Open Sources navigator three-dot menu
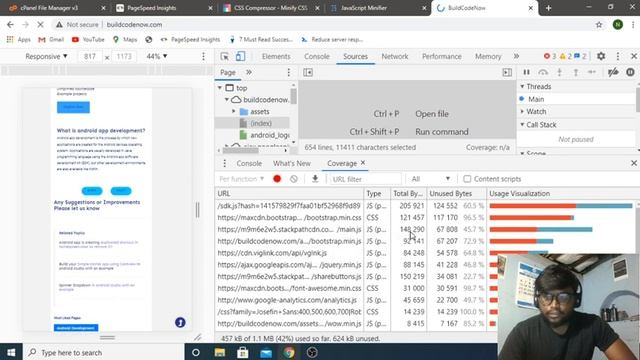 coord(289,72)
